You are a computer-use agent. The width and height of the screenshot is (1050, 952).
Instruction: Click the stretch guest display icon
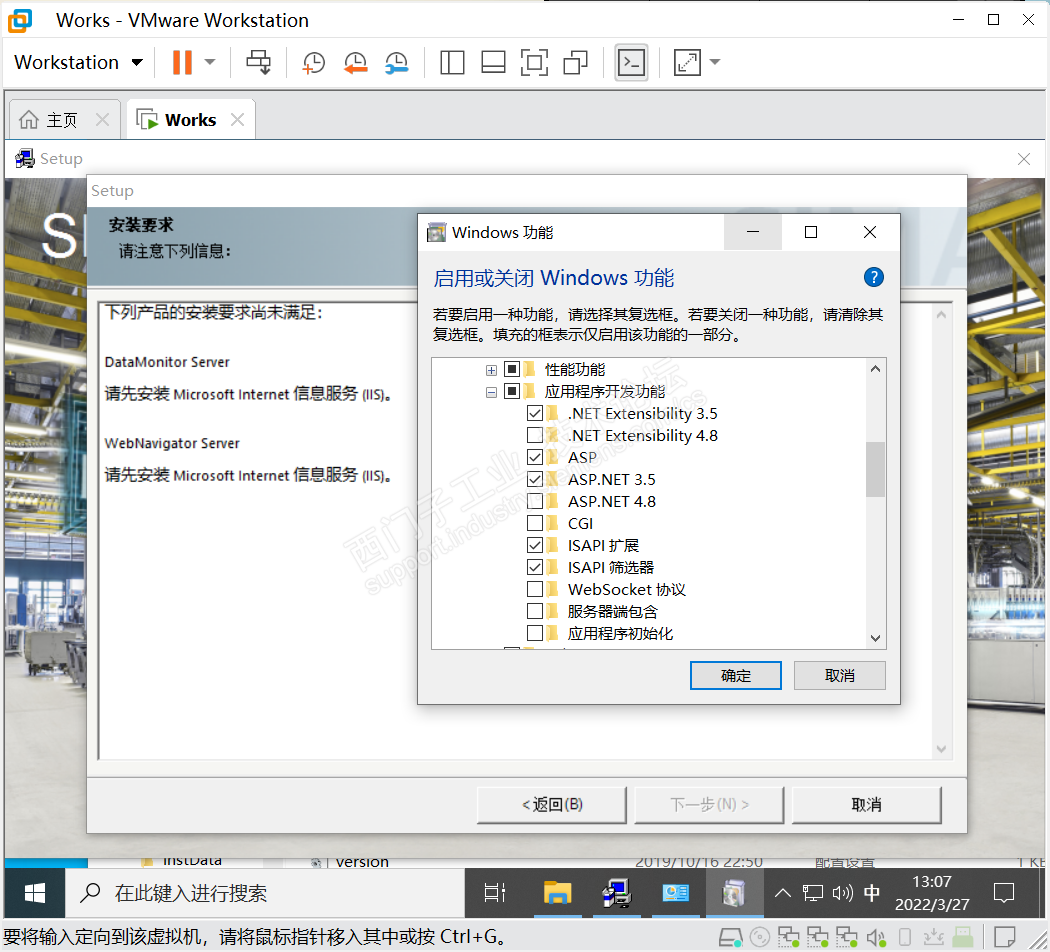[x=687, y=63]
